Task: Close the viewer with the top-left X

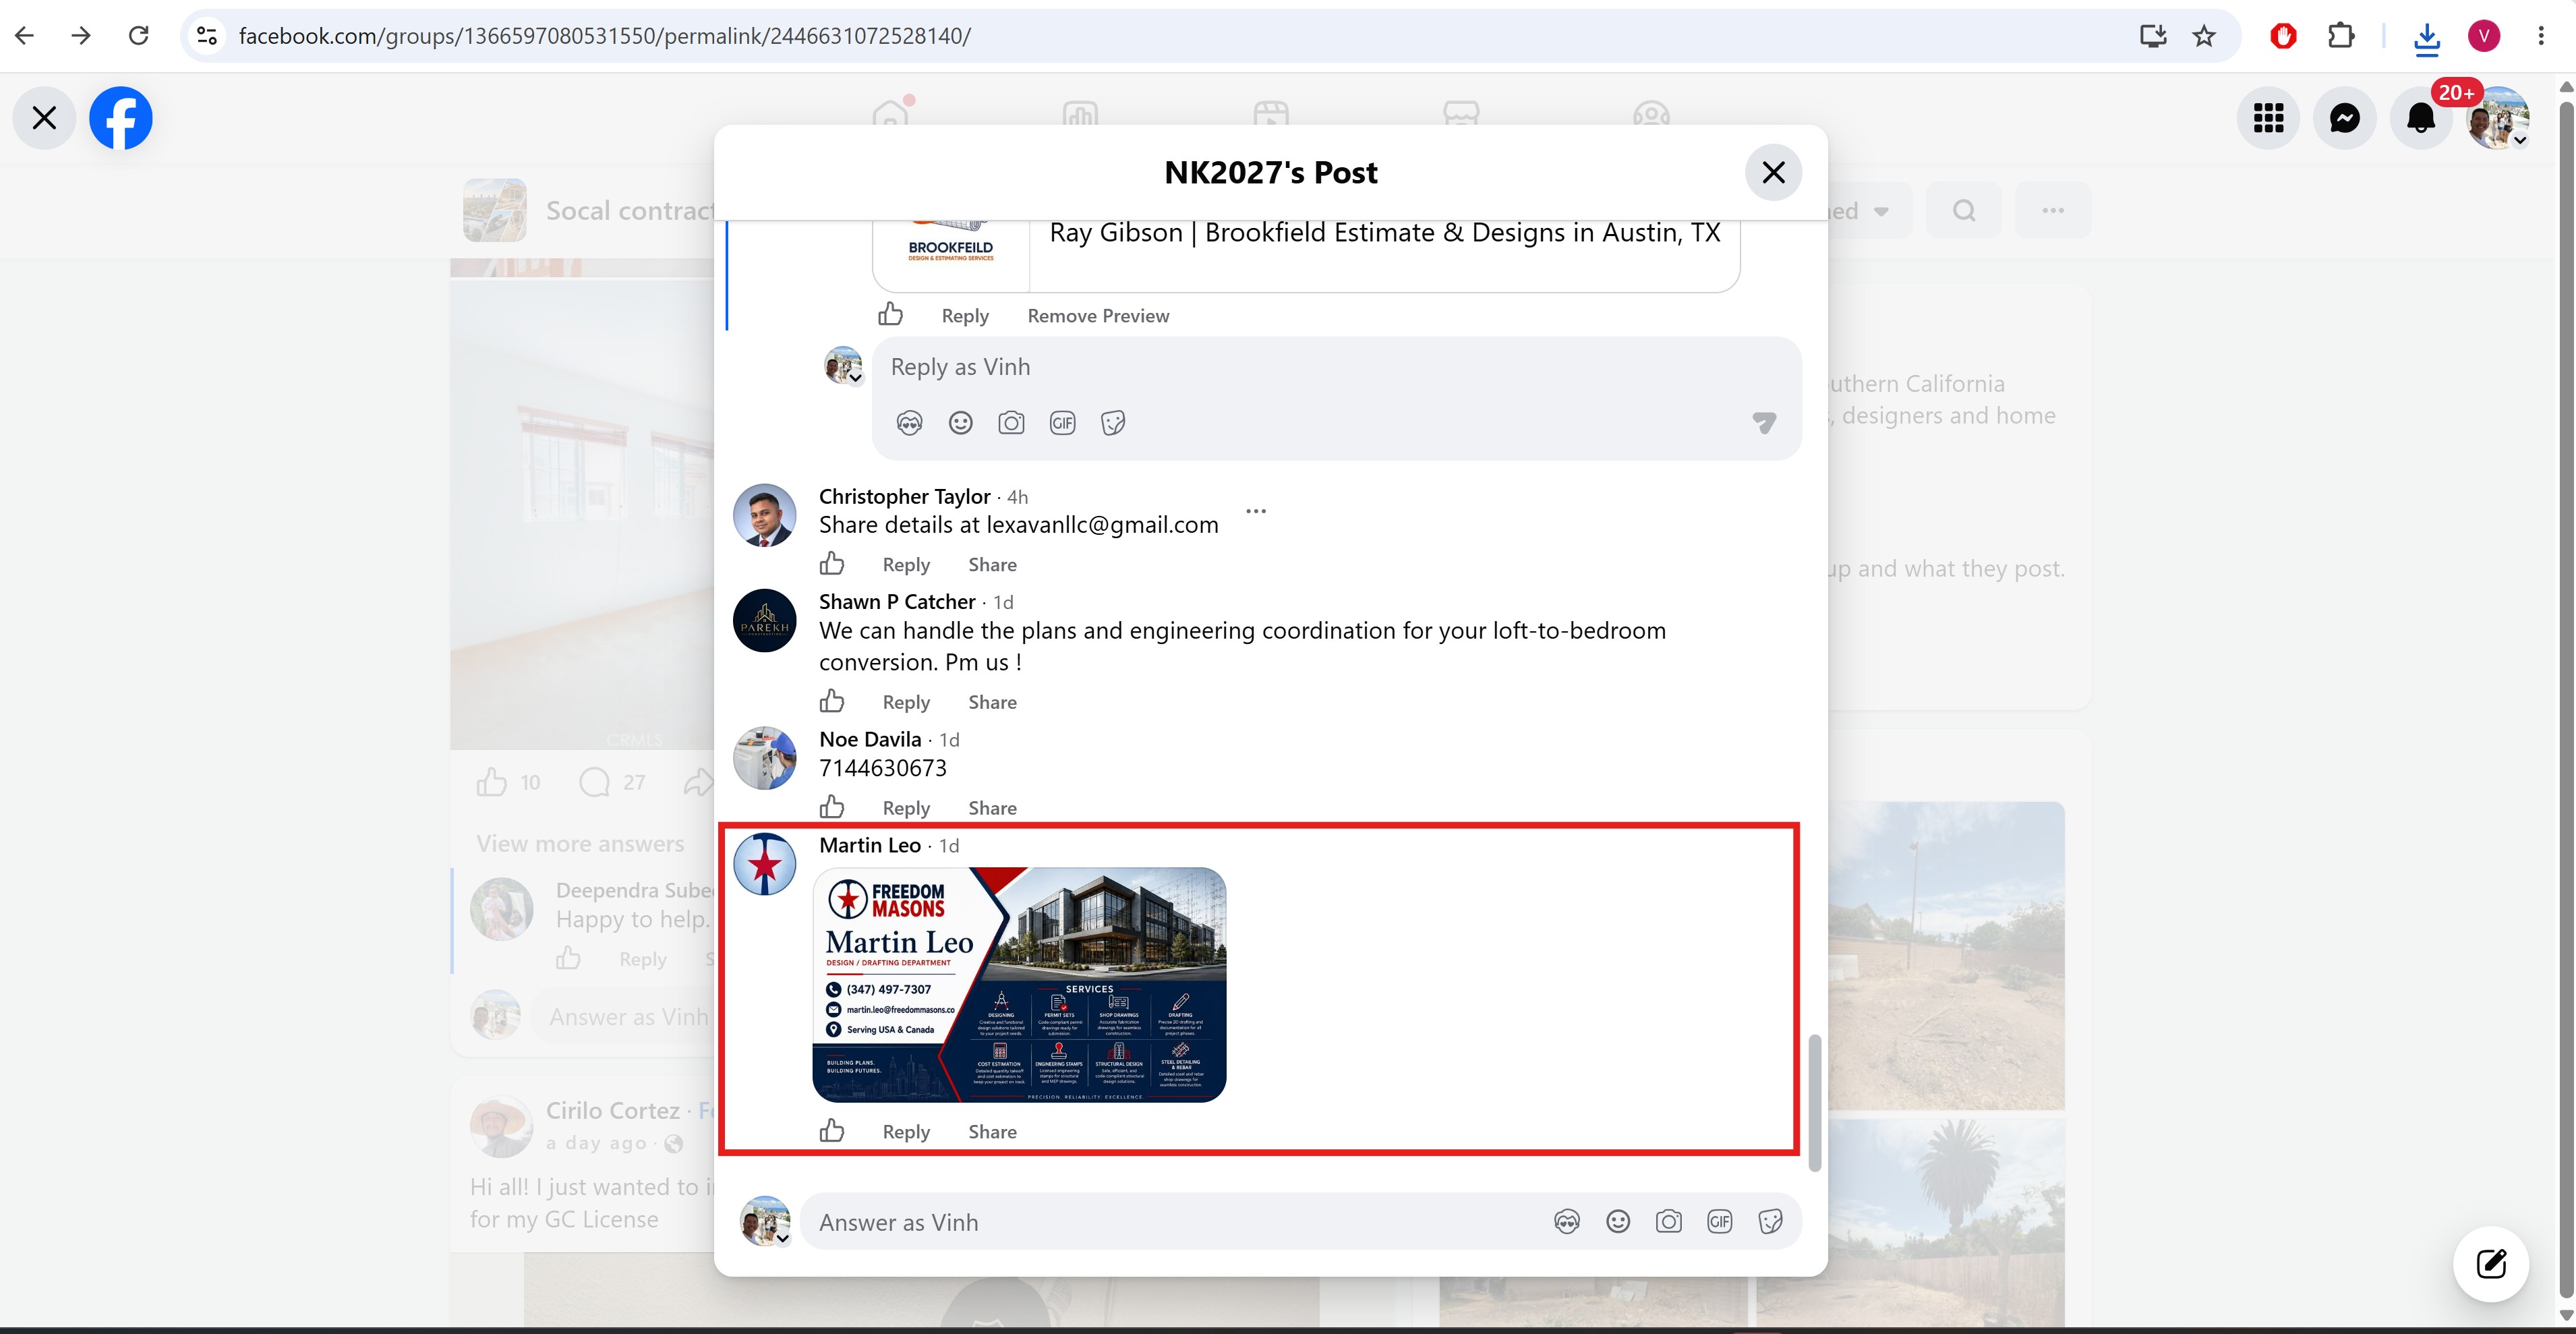Action: click(44, 118)
